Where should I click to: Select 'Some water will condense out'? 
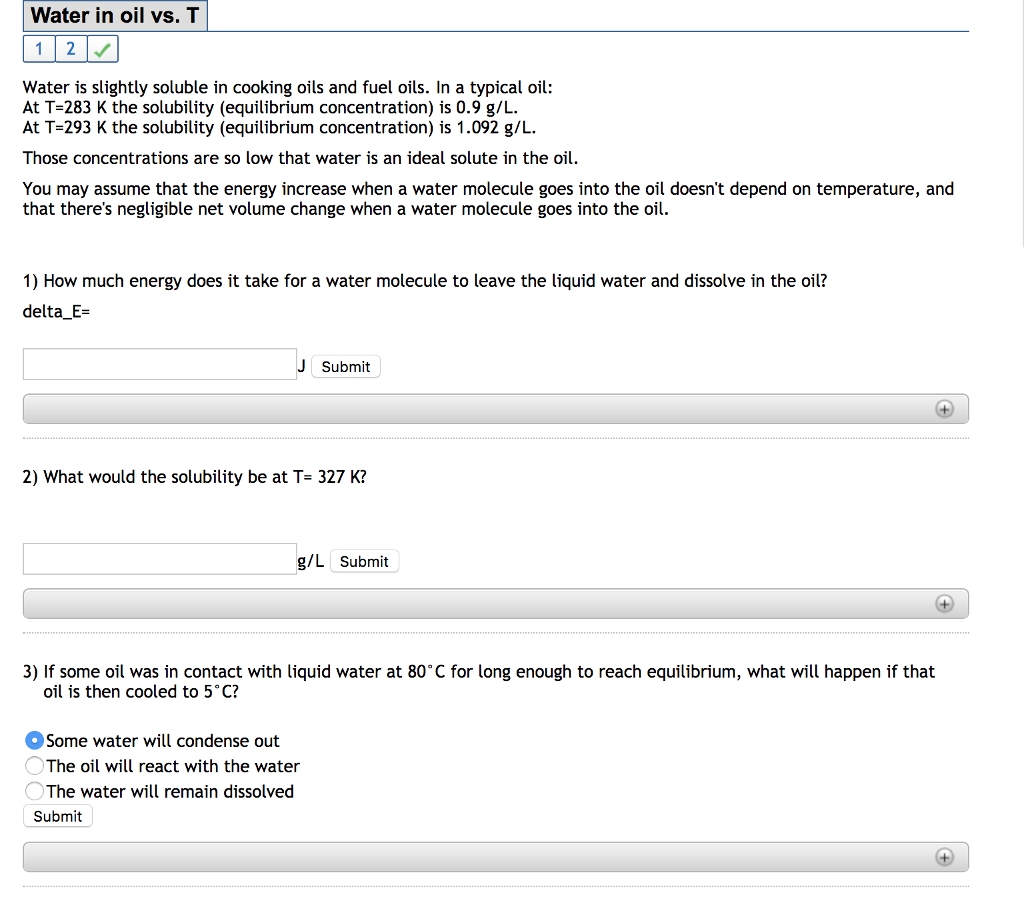click(x=35, y=741)
